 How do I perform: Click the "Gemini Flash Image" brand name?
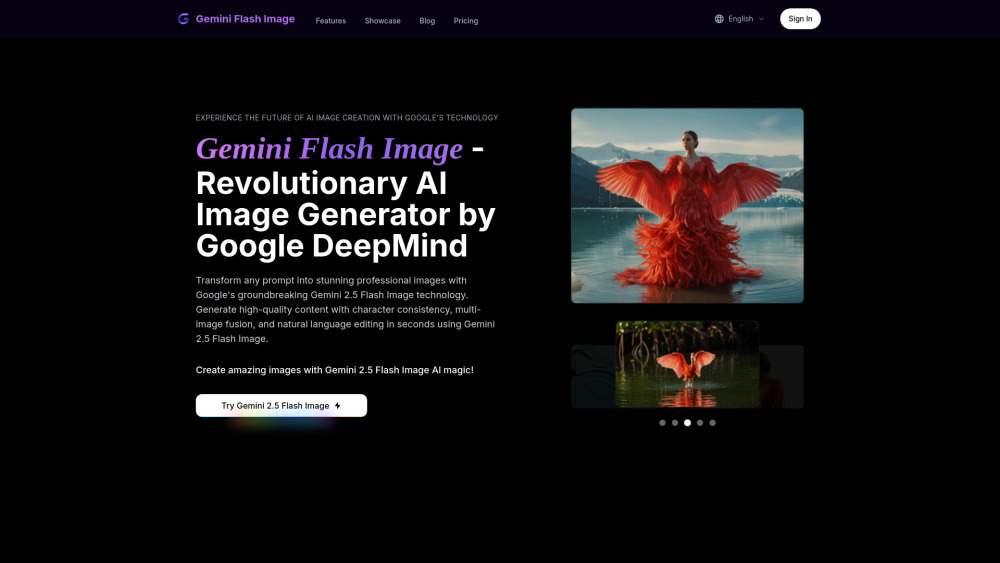point(245,19)
